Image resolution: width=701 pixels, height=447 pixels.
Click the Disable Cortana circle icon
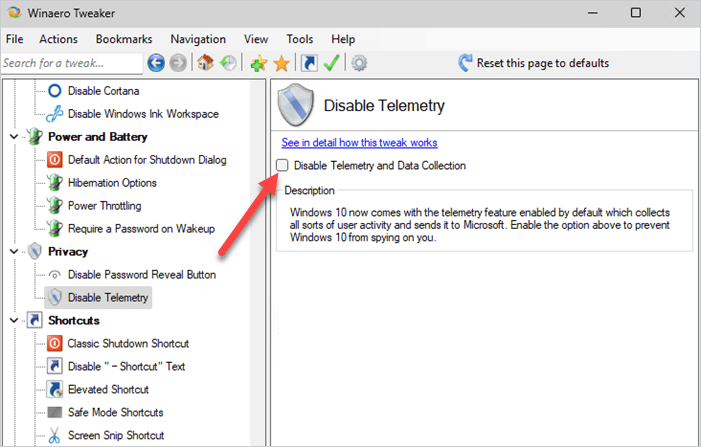pyautogui.click(x=55, y=91)
